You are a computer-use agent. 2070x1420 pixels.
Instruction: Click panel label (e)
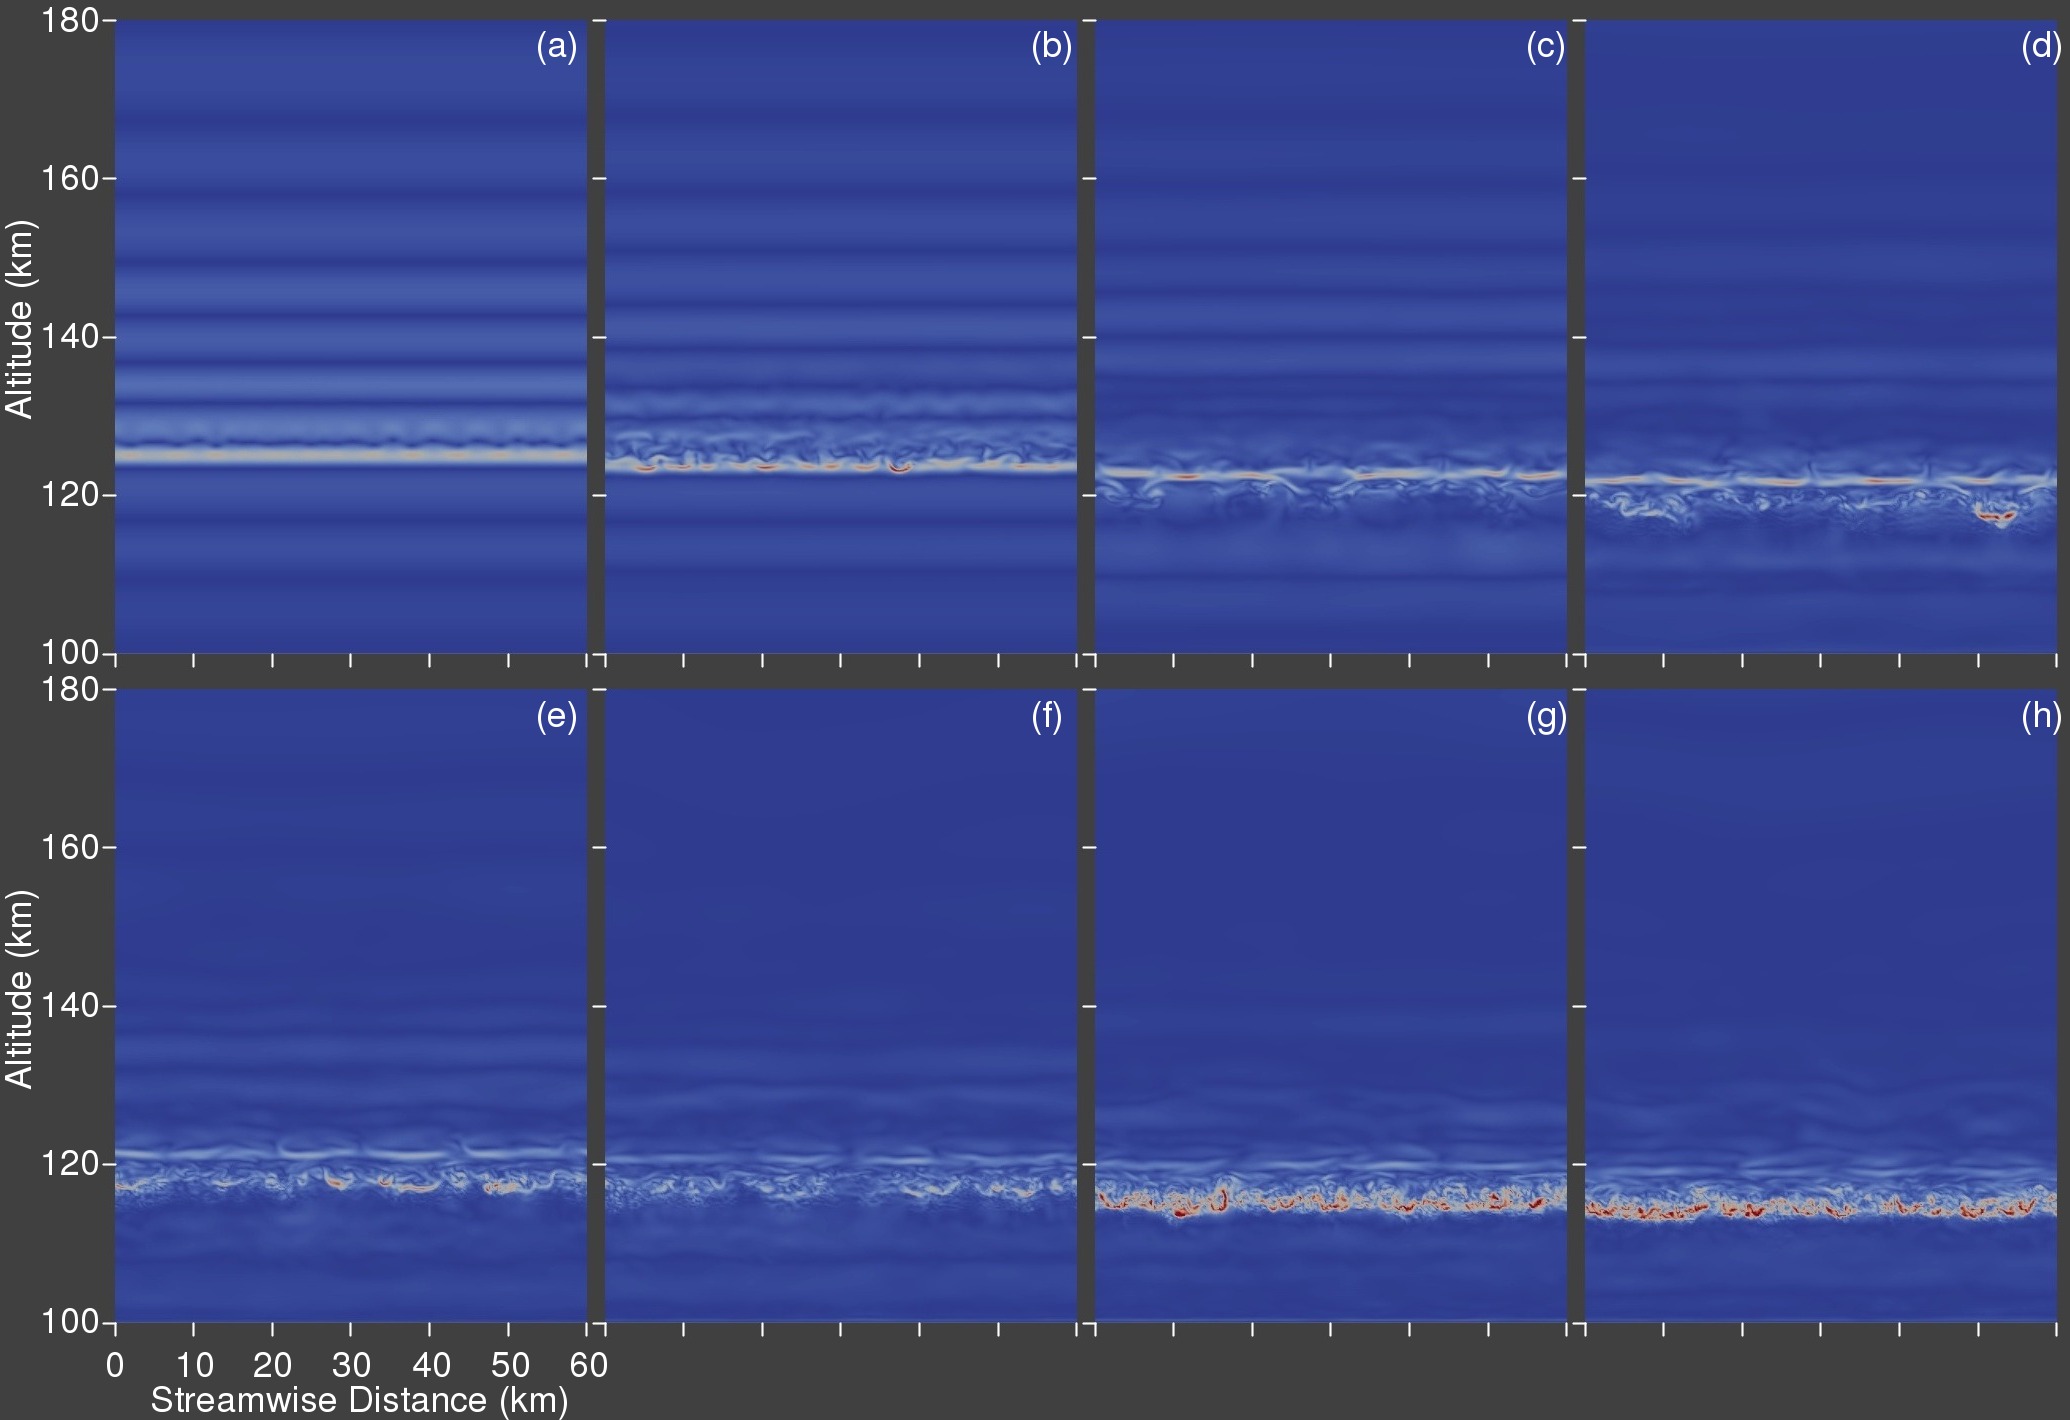(x=556, y=715)
